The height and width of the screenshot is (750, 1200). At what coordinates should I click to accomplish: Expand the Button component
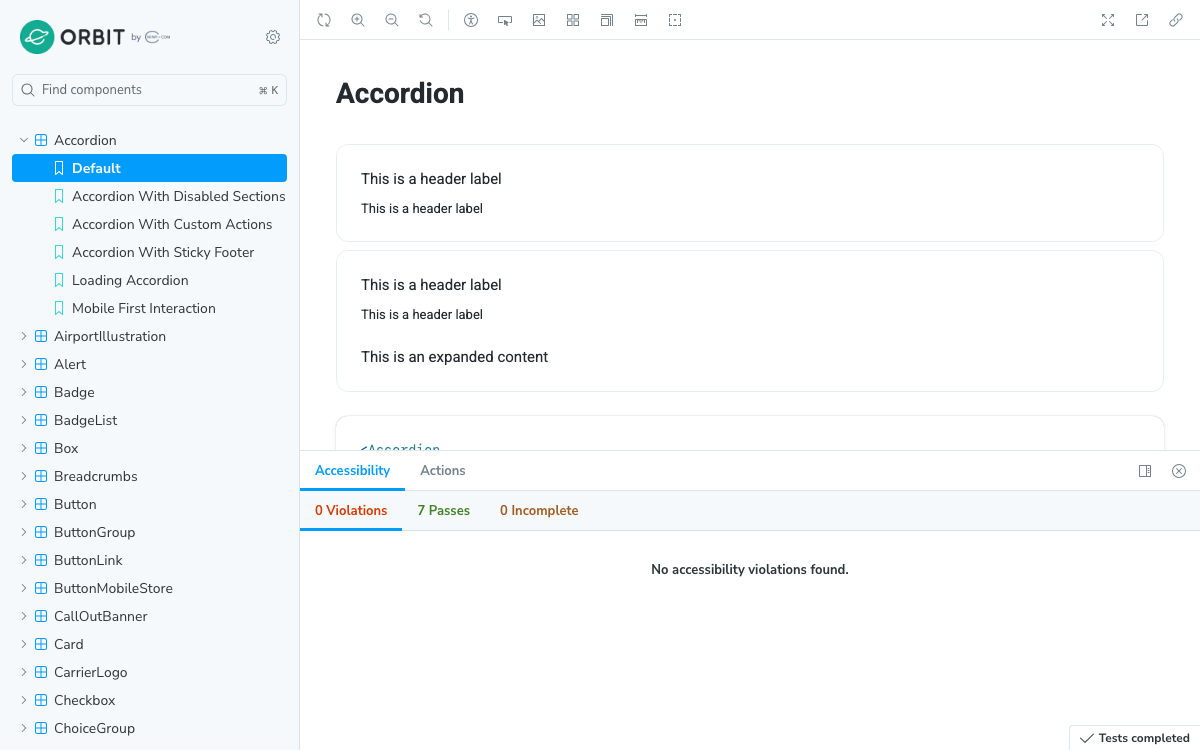click(149, 504)
